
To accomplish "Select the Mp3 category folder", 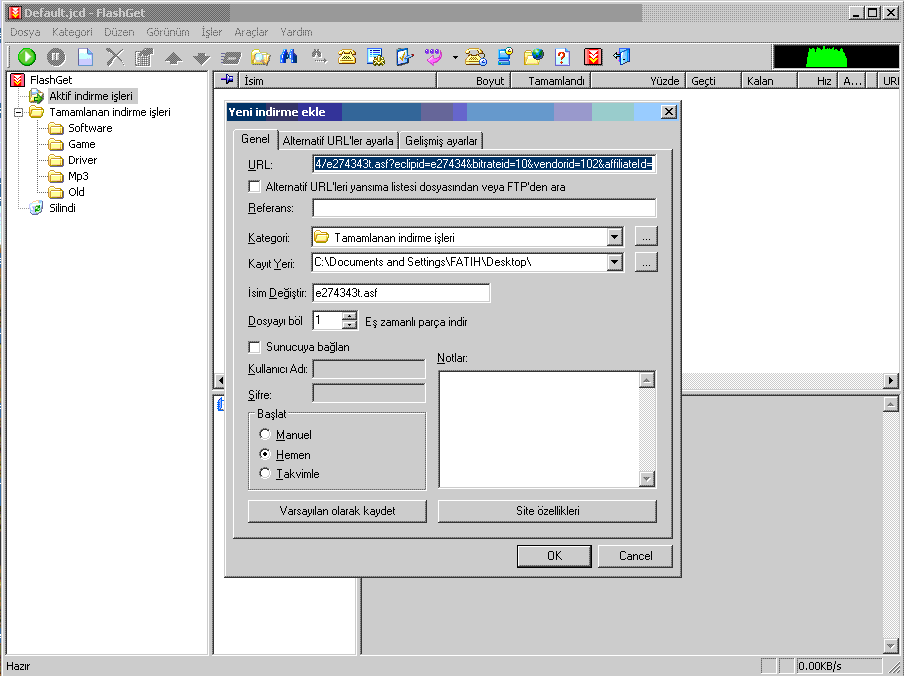I will pos(78,176).
